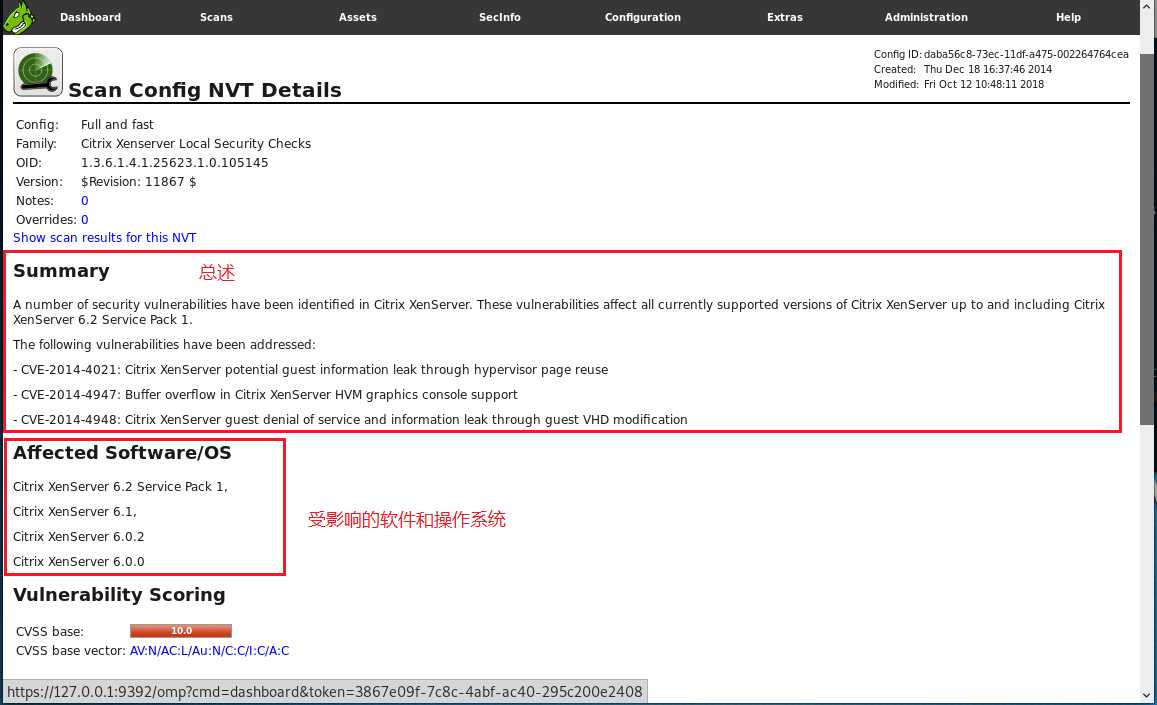
Task: Select the 'Full and fast' config name
Action: pos(117,125)
